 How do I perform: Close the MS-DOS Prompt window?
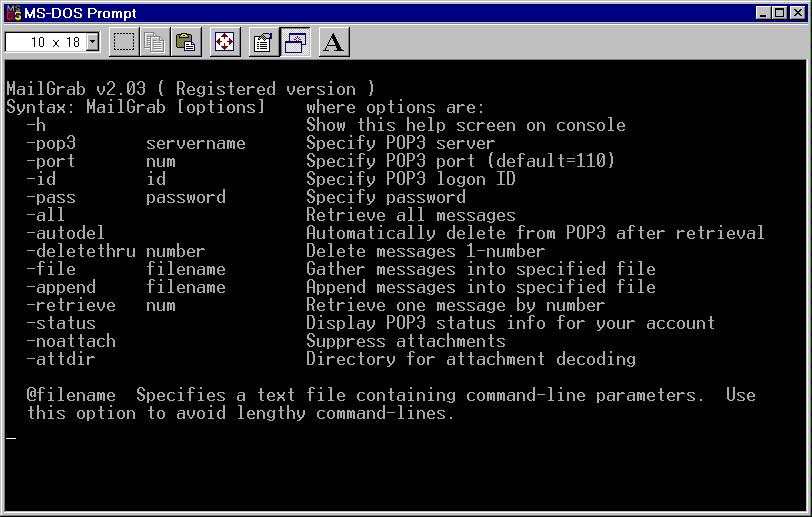click(798, 13)
